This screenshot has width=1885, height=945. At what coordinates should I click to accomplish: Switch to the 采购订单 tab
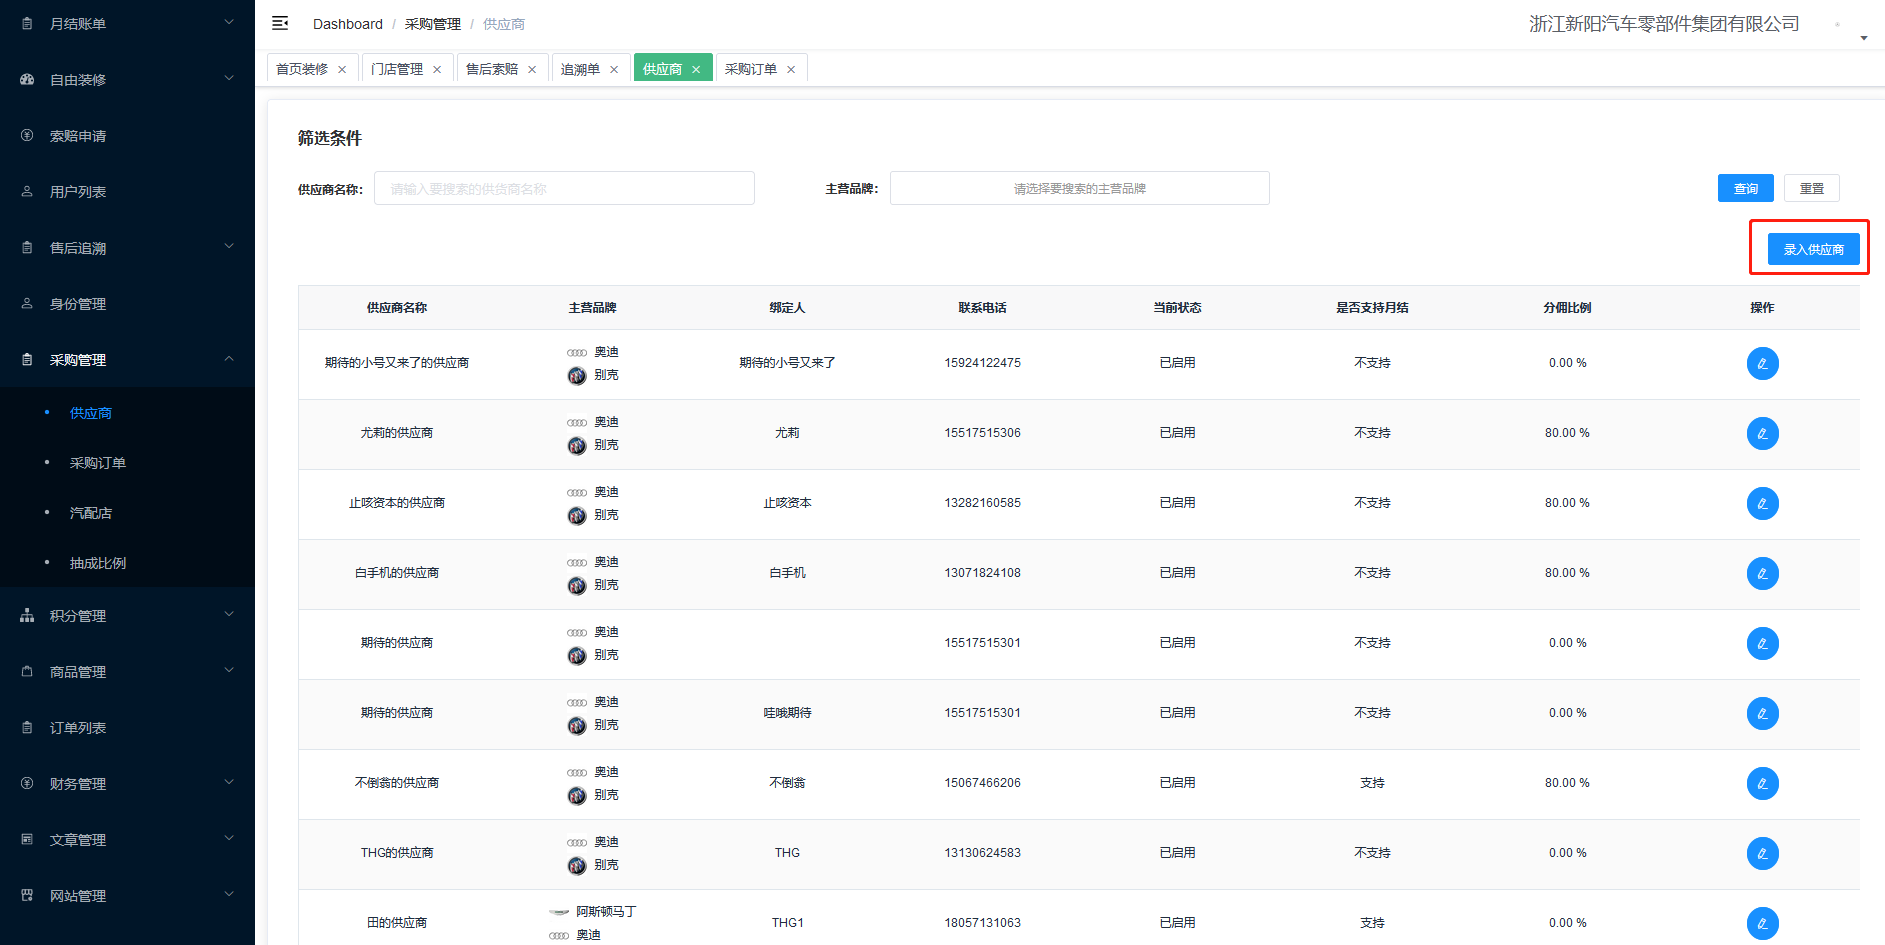point(751,69)
